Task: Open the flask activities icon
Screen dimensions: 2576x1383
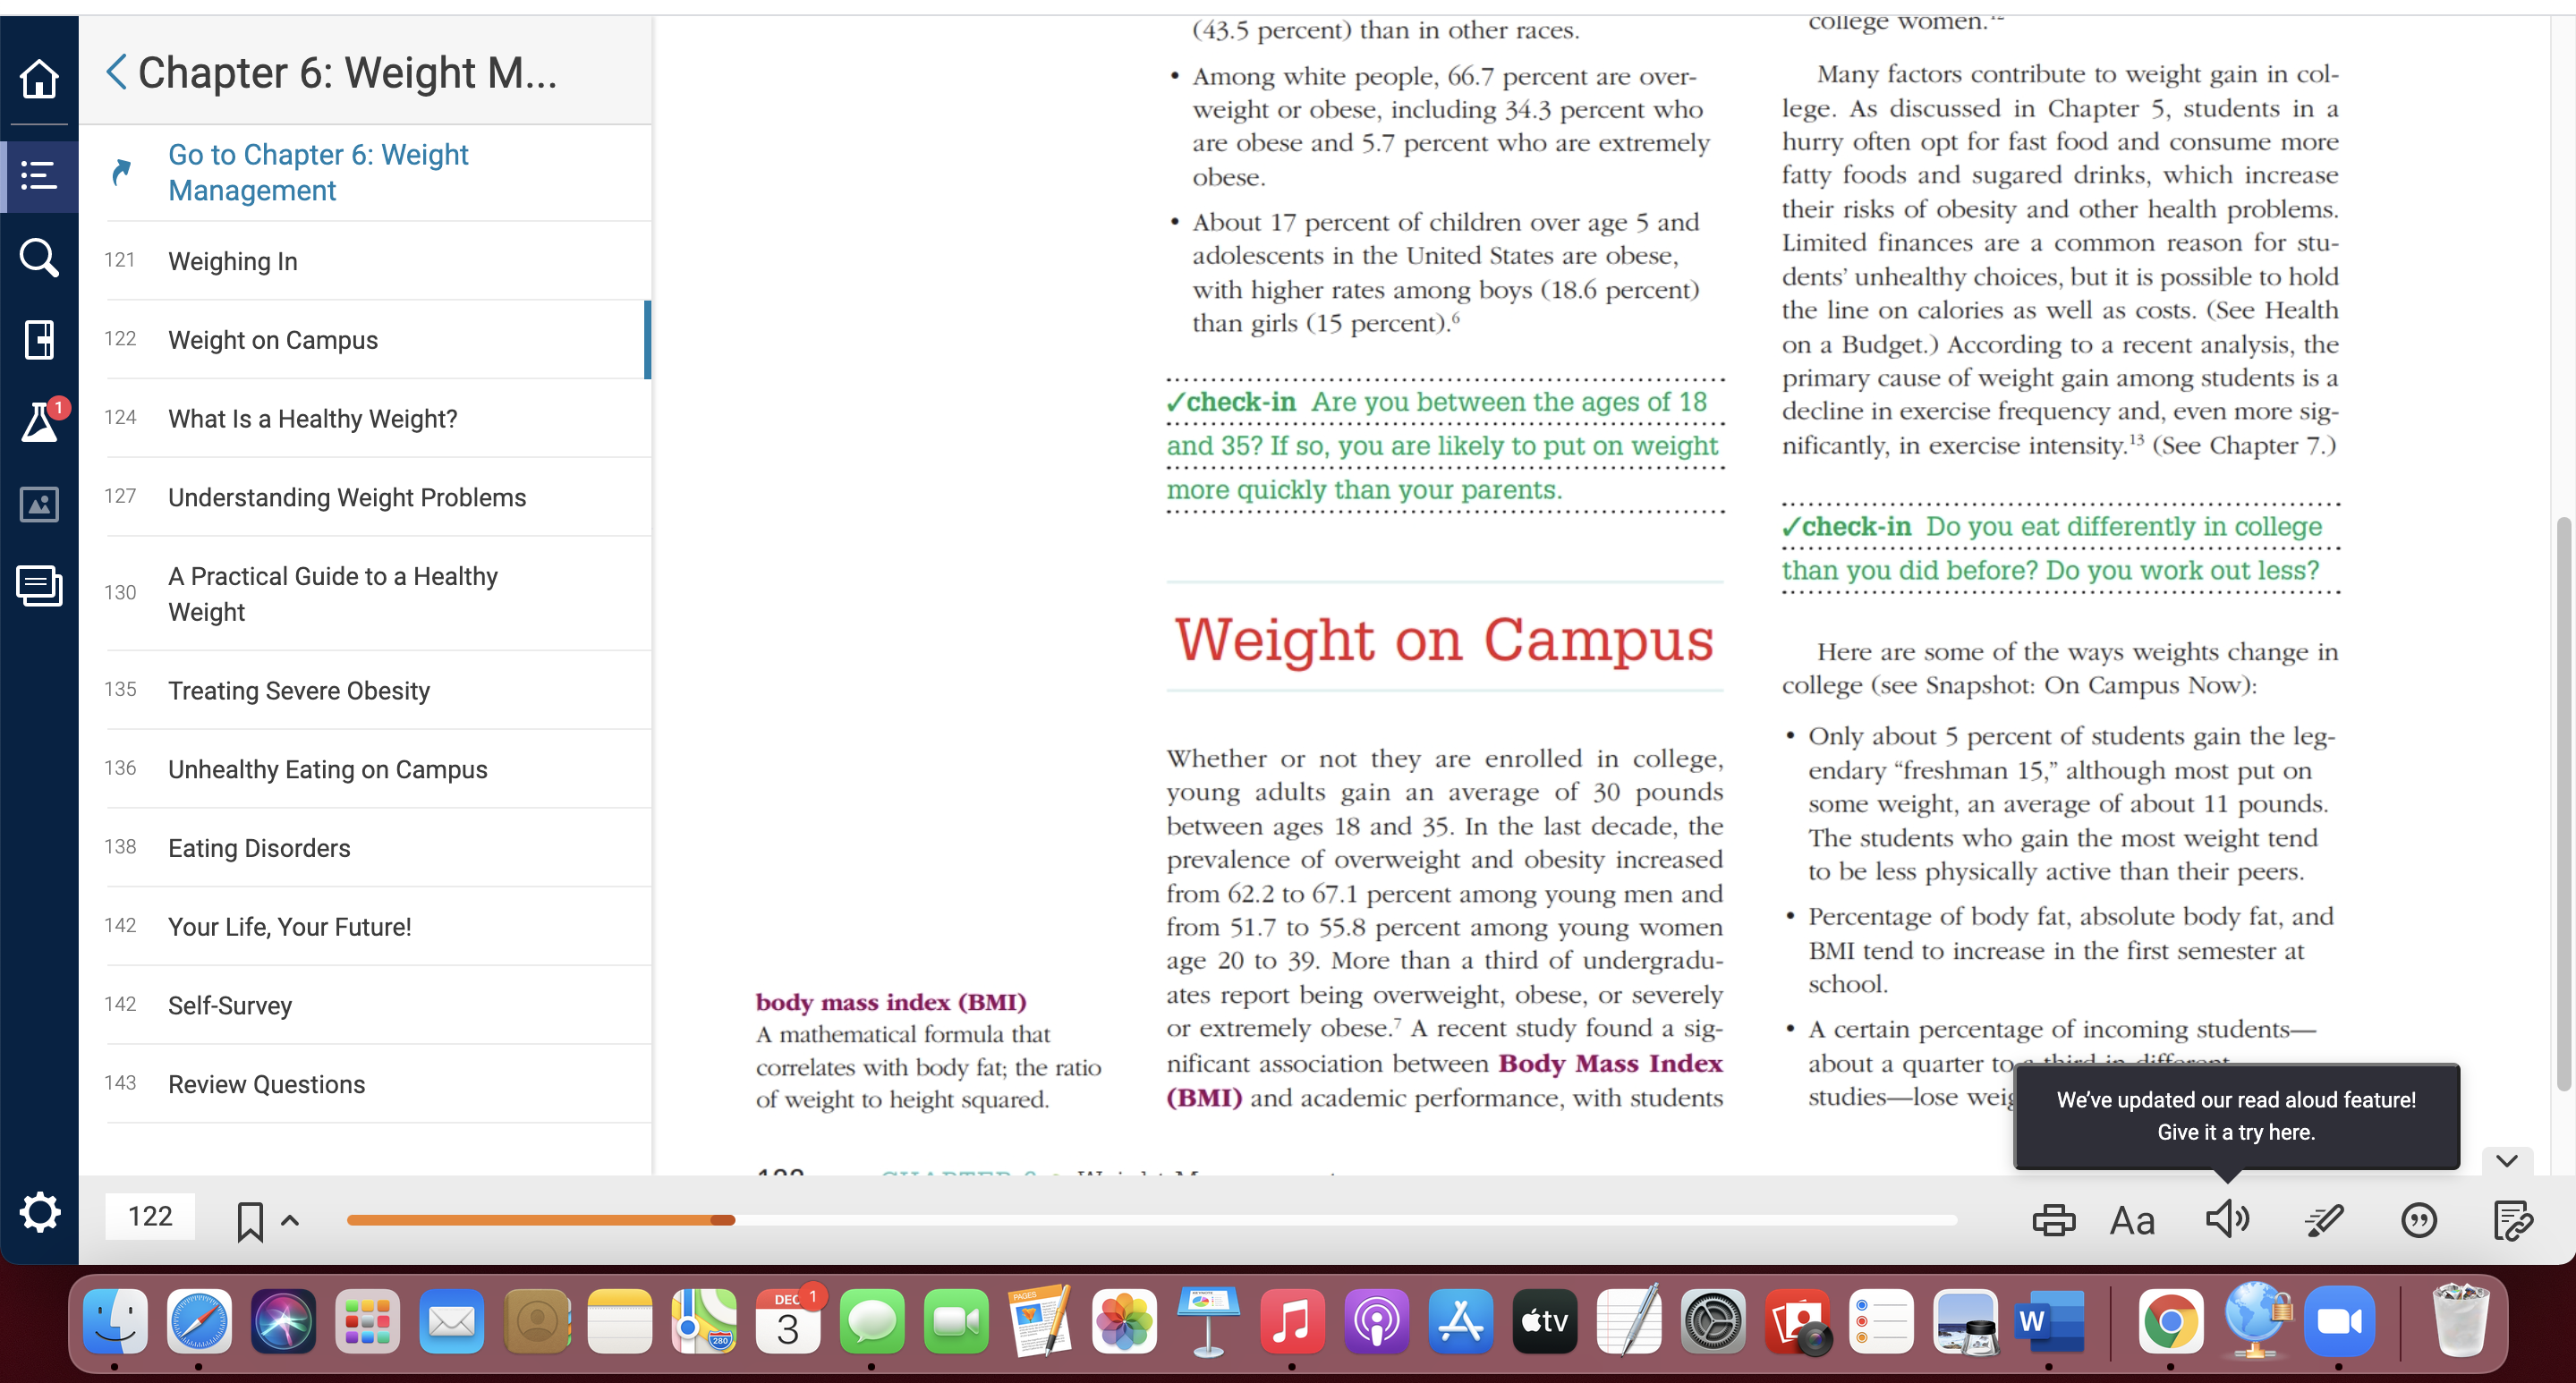Action: coord(40,421)
